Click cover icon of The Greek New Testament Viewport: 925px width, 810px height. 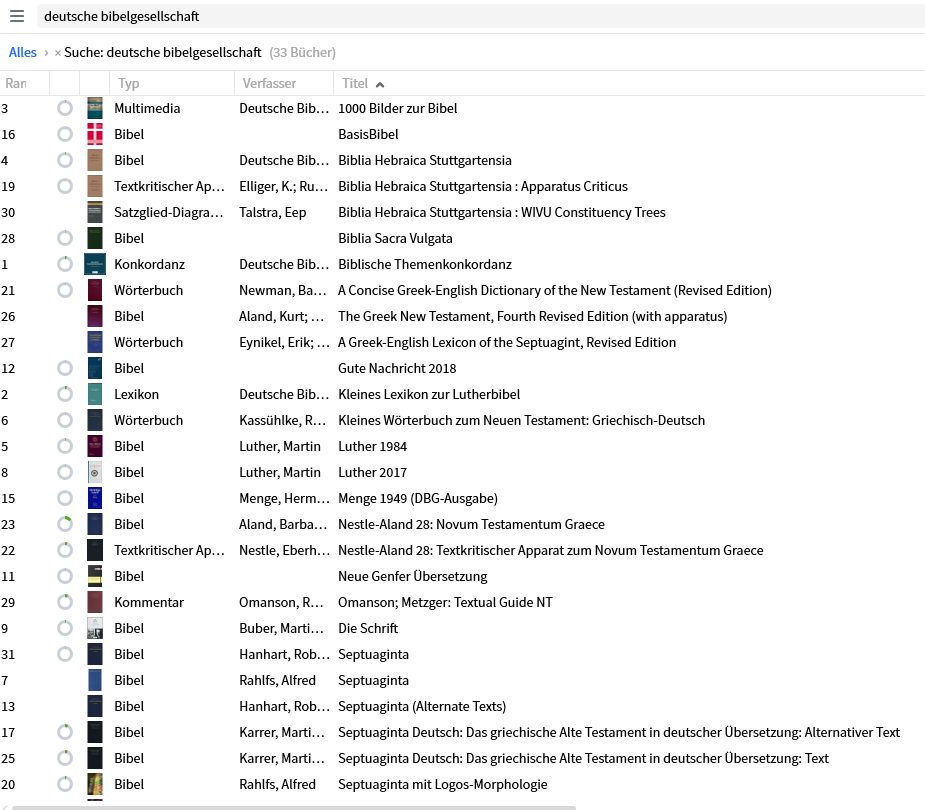pyautogui.click(x=94, y=316)
